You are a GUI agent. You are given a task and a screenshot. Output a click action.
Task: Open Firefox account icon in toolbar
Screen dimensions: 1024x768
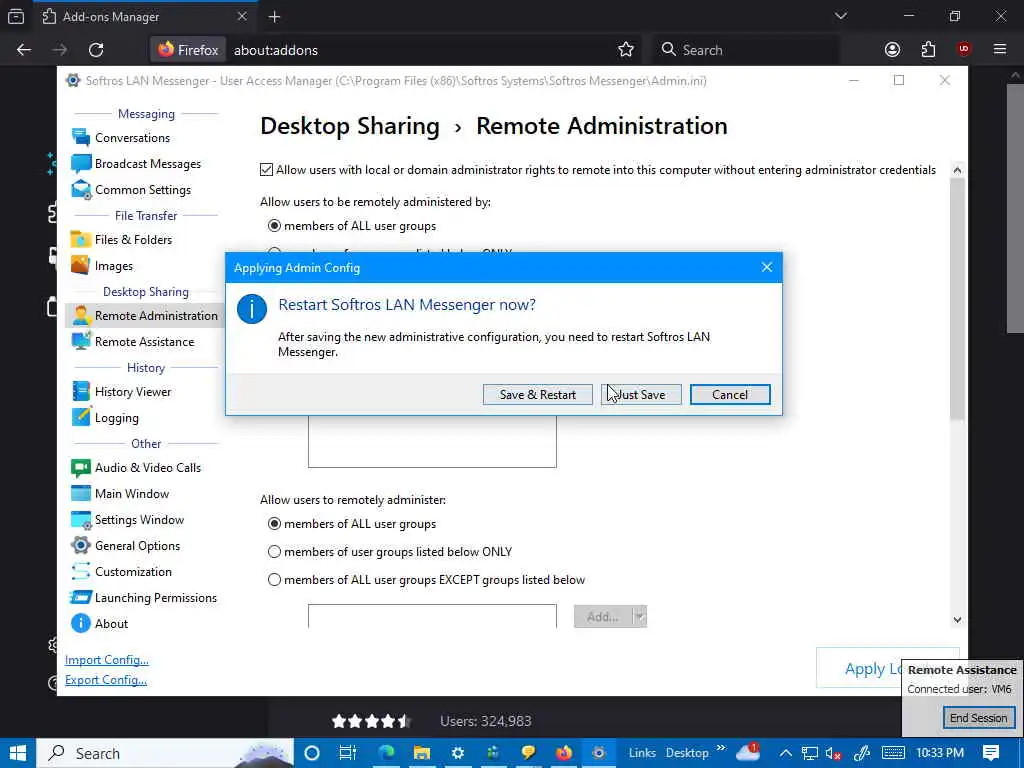click(x=892, y=50)
